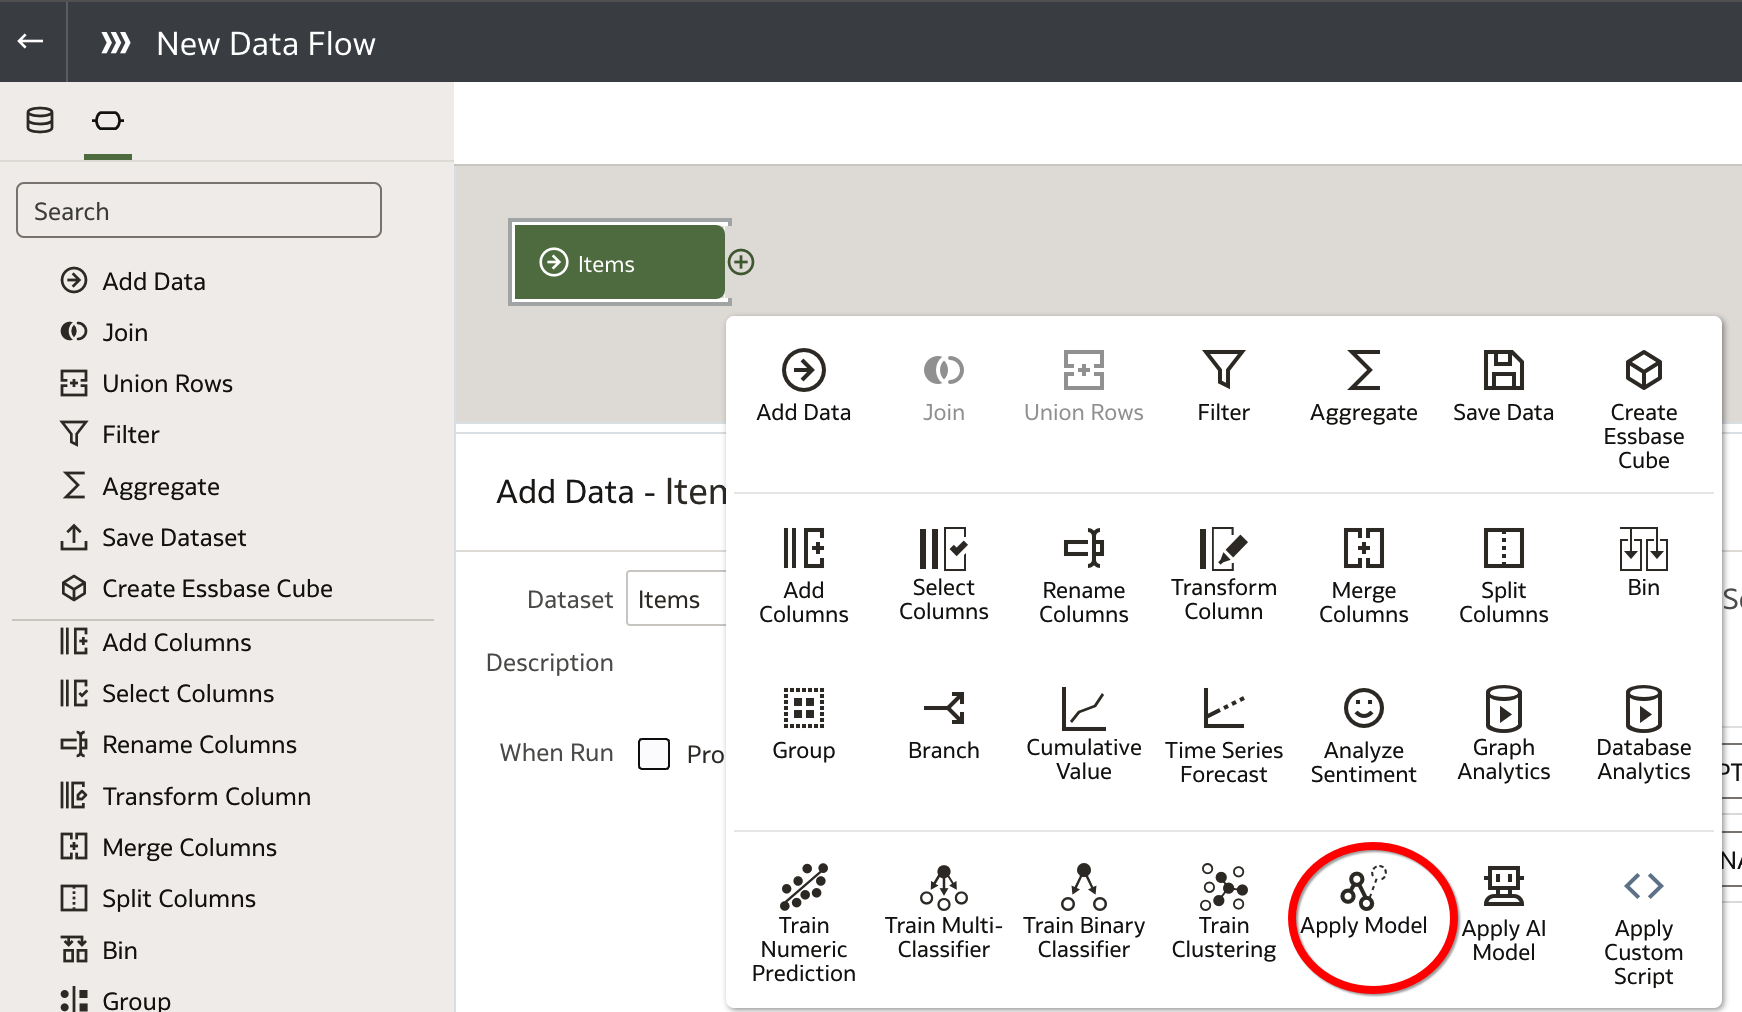This screenshot has width=1742, height=1012.
Task: Toggle the When Run prompt checkbox
Action: coord(654,753)
